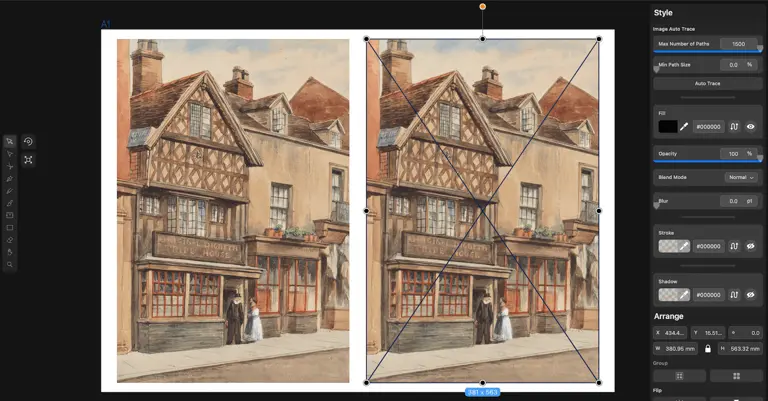Click the Stroke swap arrows icon
This screenshot has height=401, width=768.
point(734,246)
